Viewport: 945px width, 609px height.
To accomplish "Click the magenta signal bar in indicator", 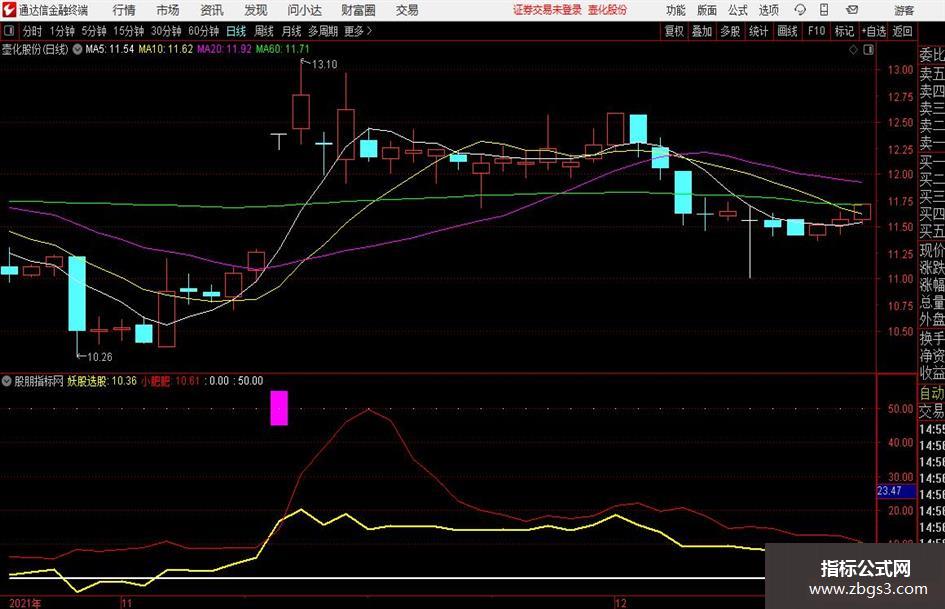I will click(x=279, y=408).
